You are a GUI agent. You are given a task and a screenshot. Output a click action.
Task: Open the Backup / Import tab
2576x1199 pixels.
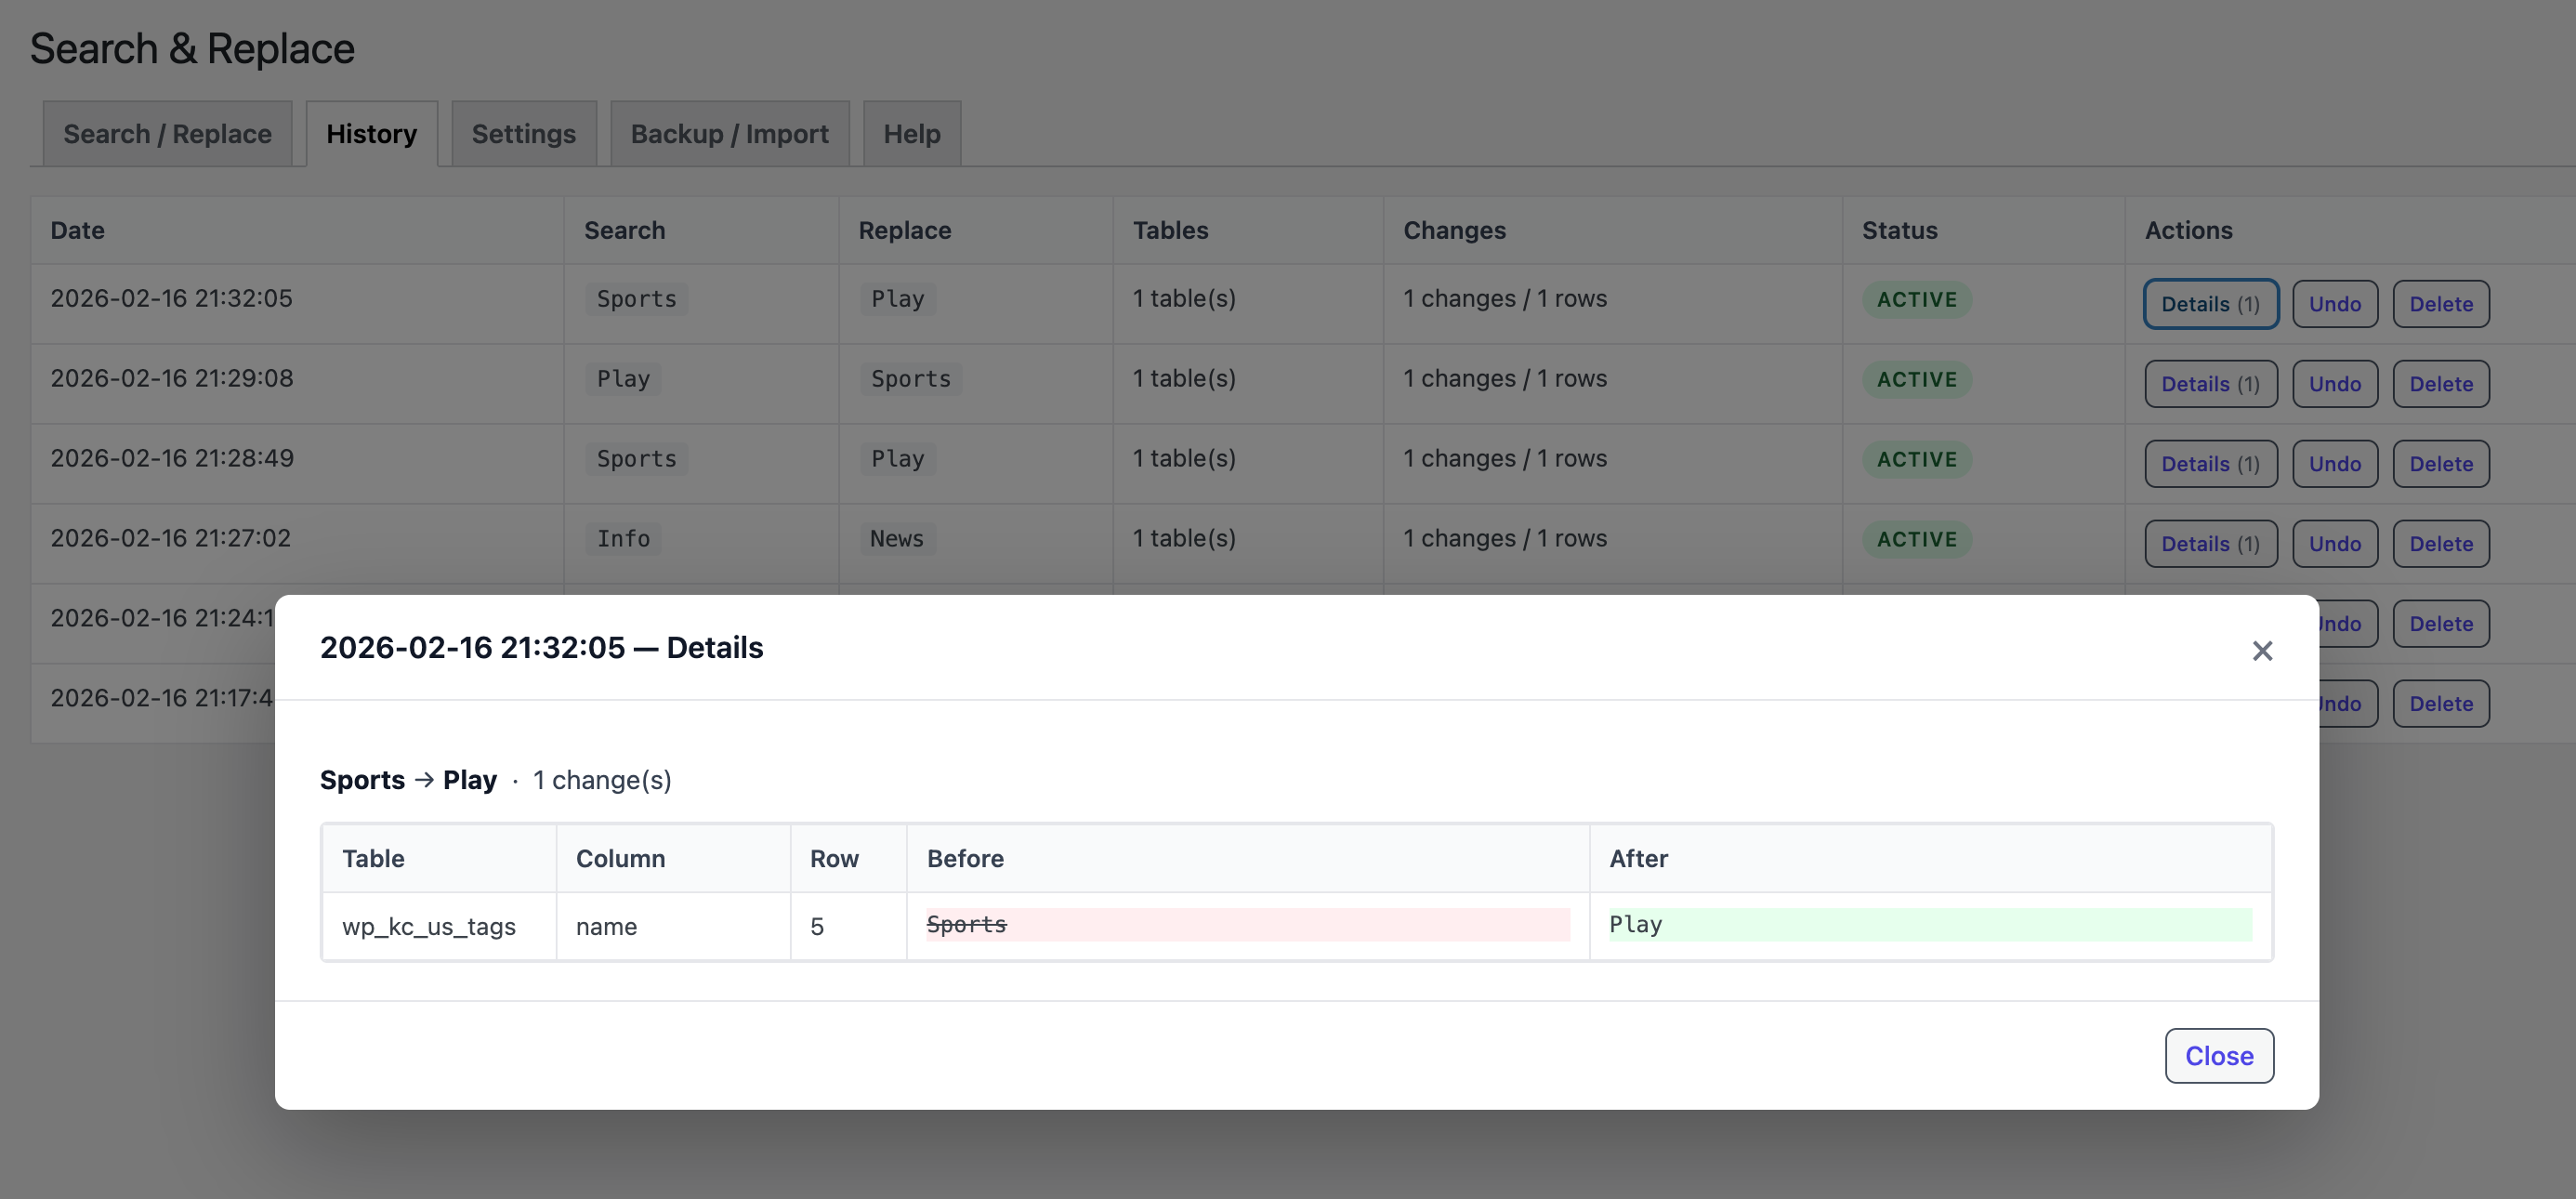(729, 133)
